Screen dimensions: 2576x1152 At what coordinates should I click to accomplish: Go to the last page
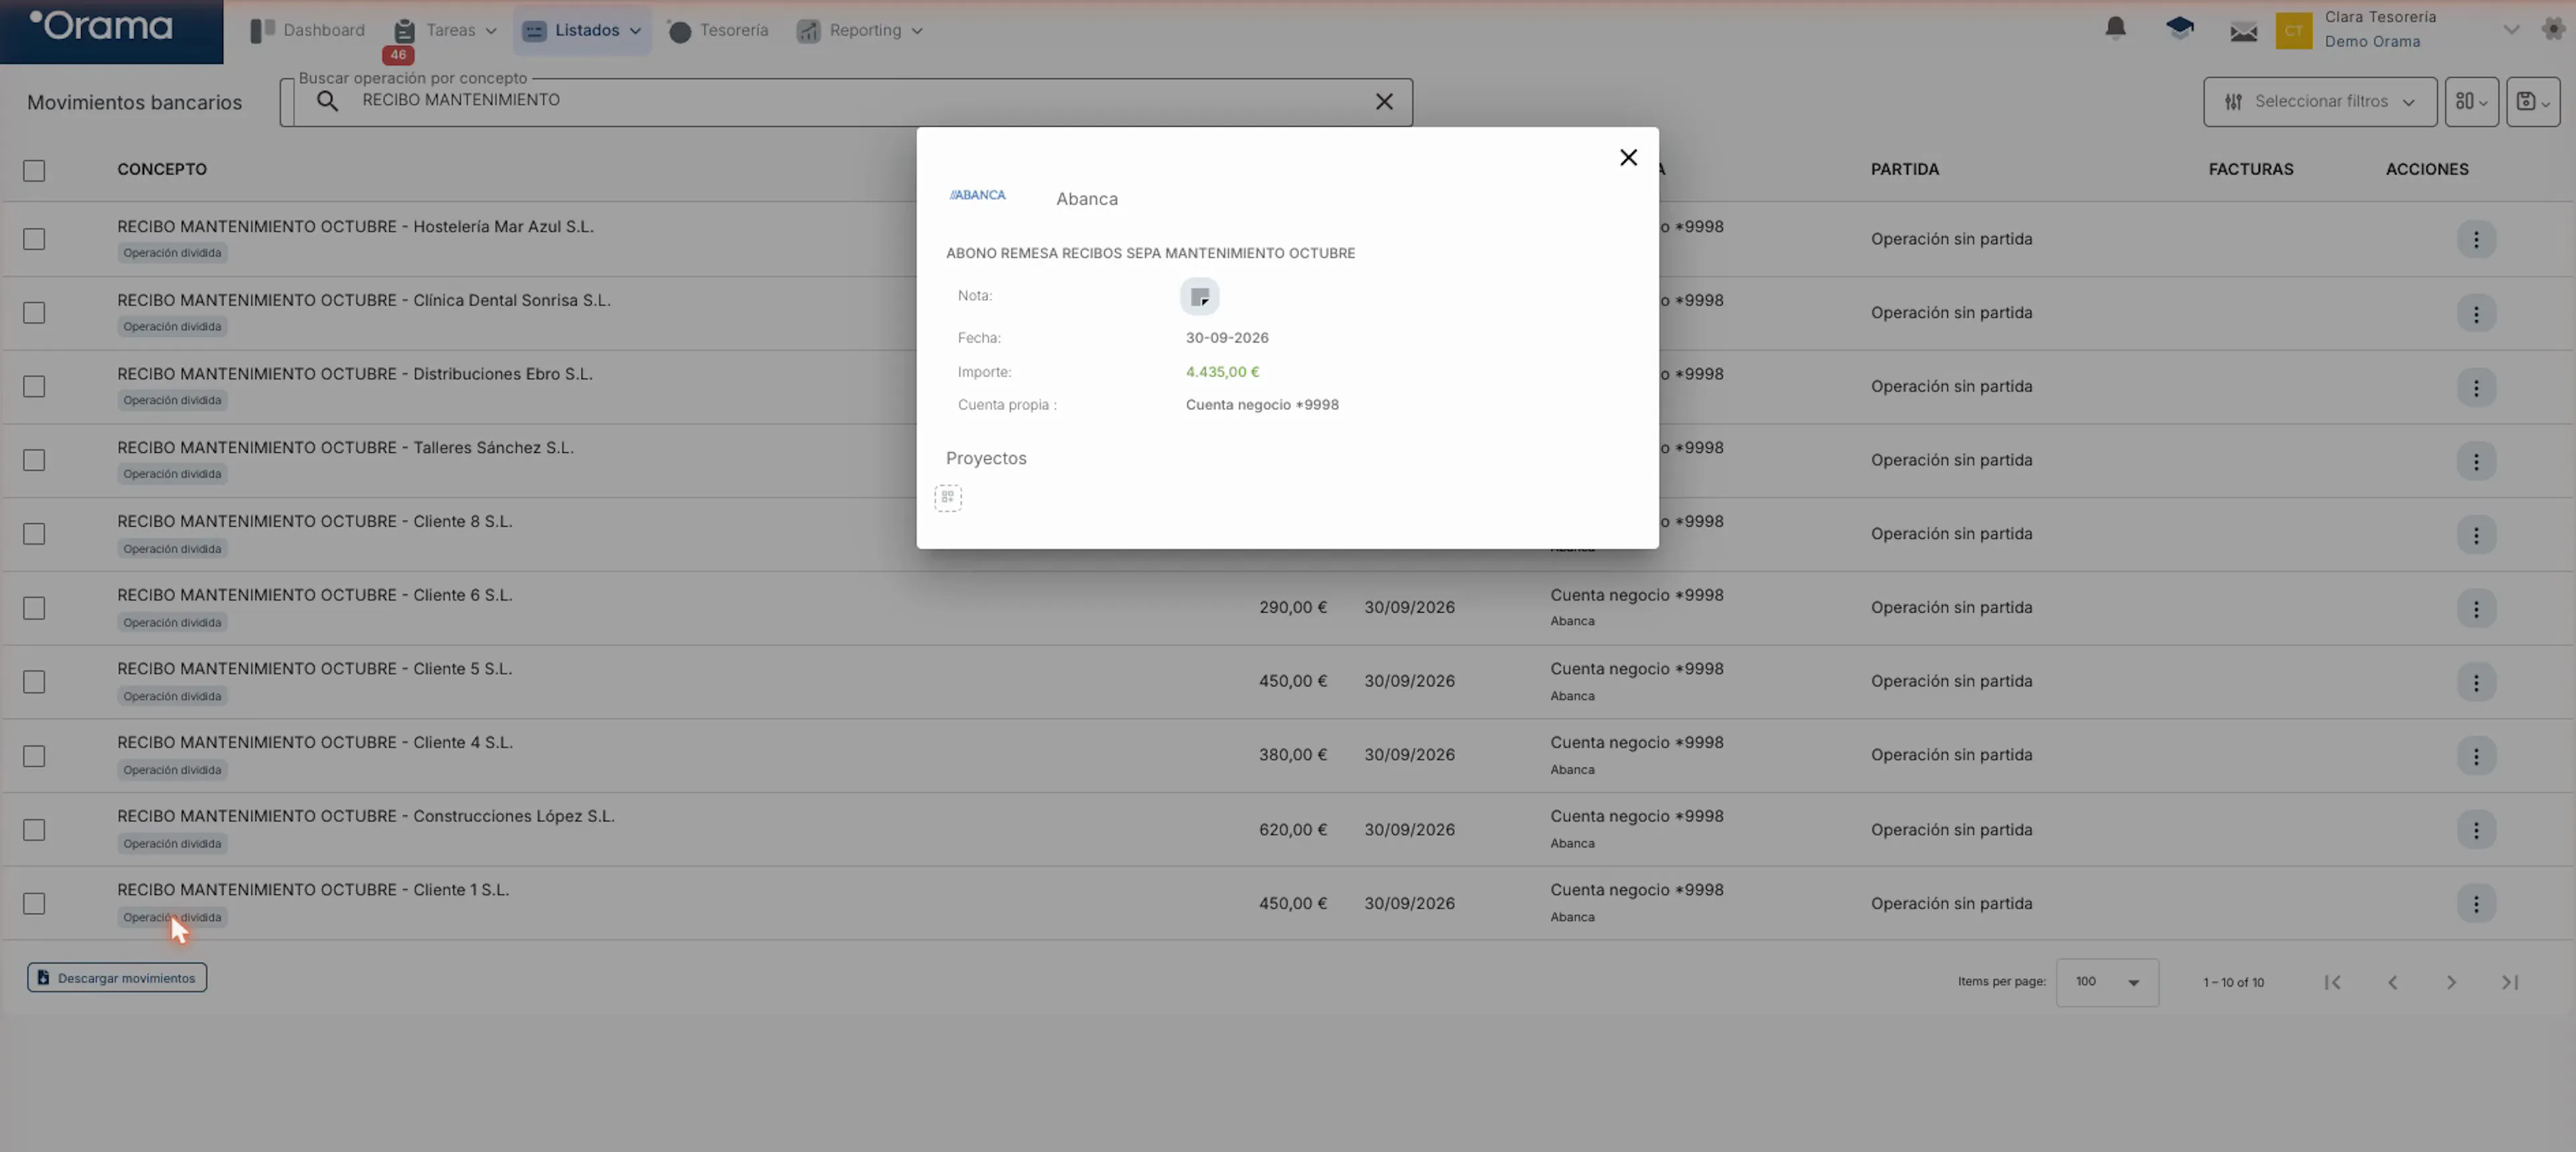click(2509, 982)
